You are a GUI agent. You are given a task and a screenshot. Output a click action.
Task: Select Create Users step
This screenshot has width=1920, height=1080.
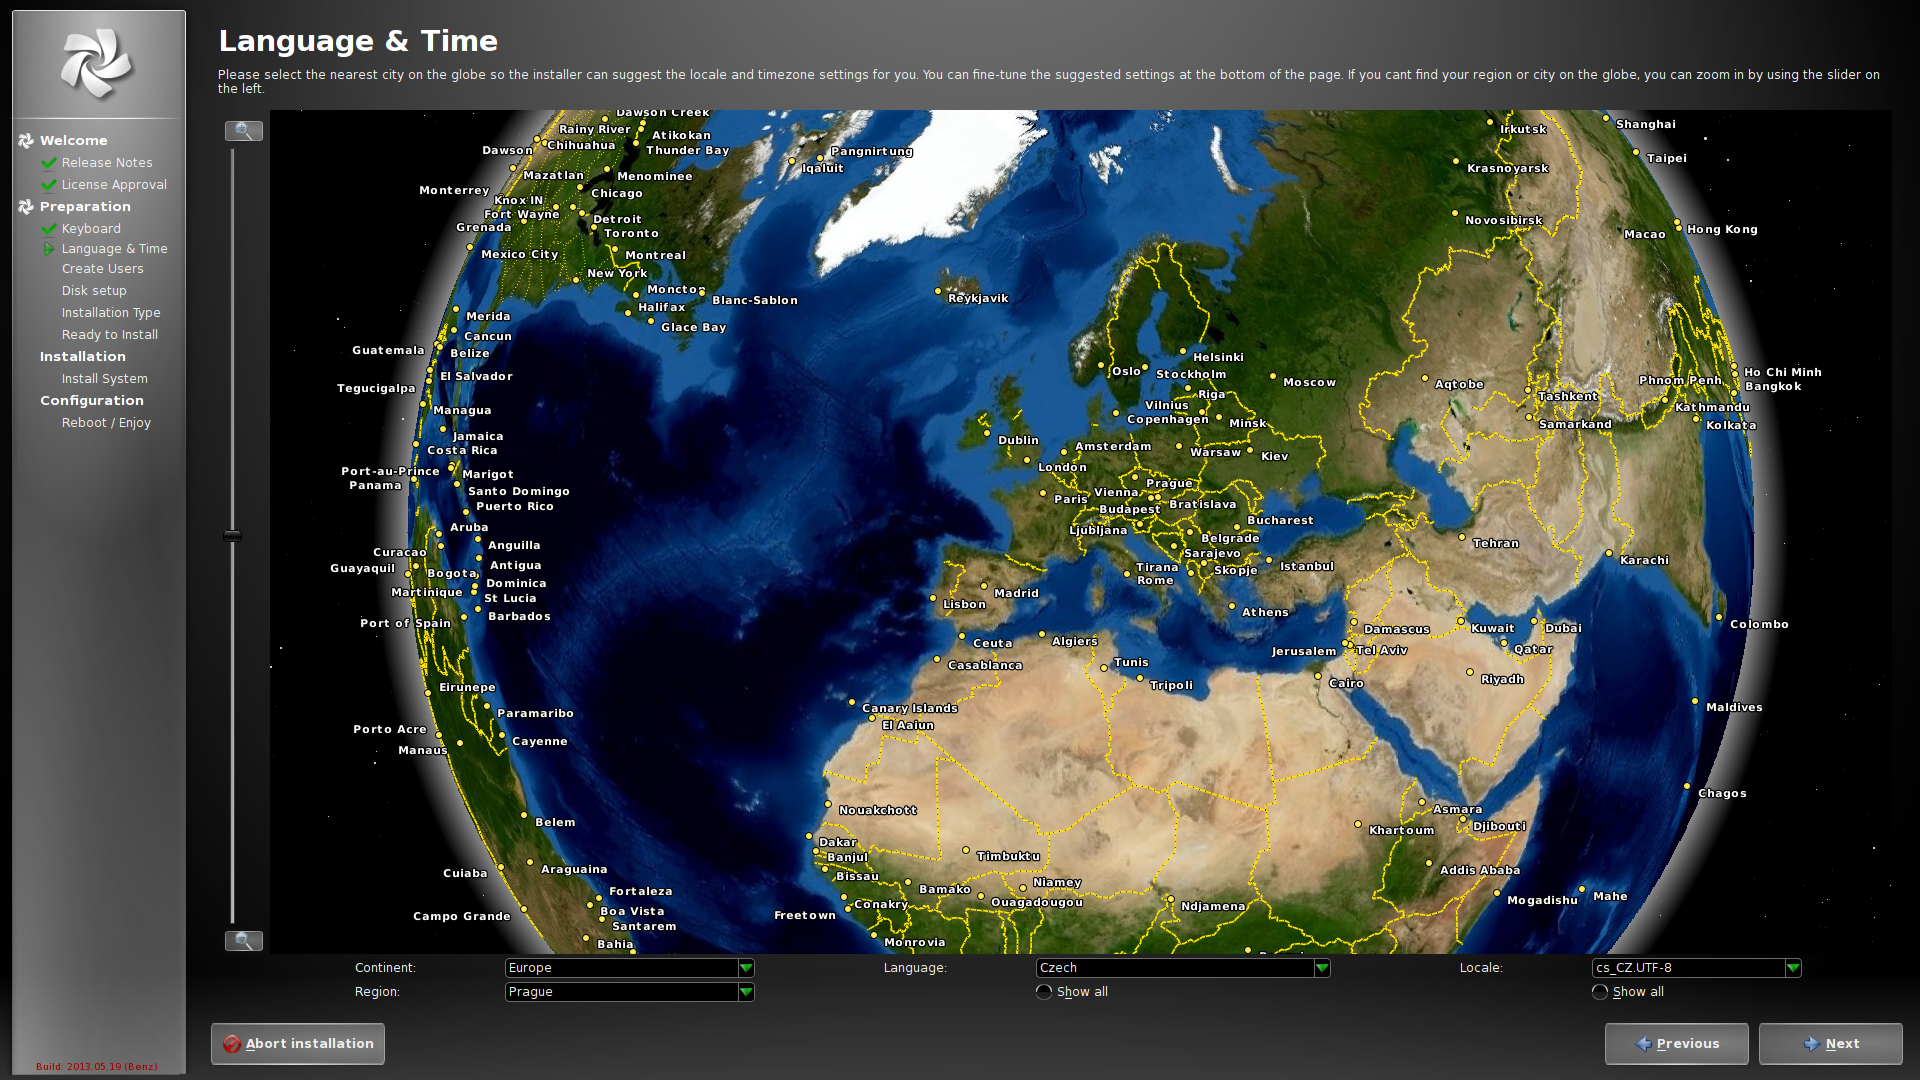102,269
